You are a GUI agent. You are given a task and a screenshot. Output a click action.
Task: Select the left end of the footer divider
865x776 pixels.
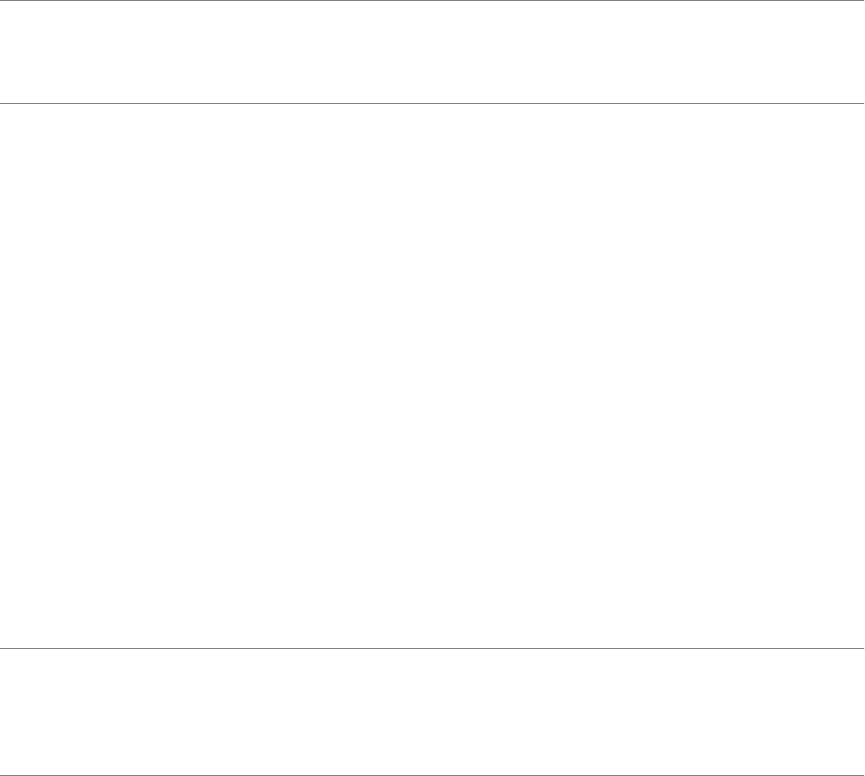click(2, 648)
